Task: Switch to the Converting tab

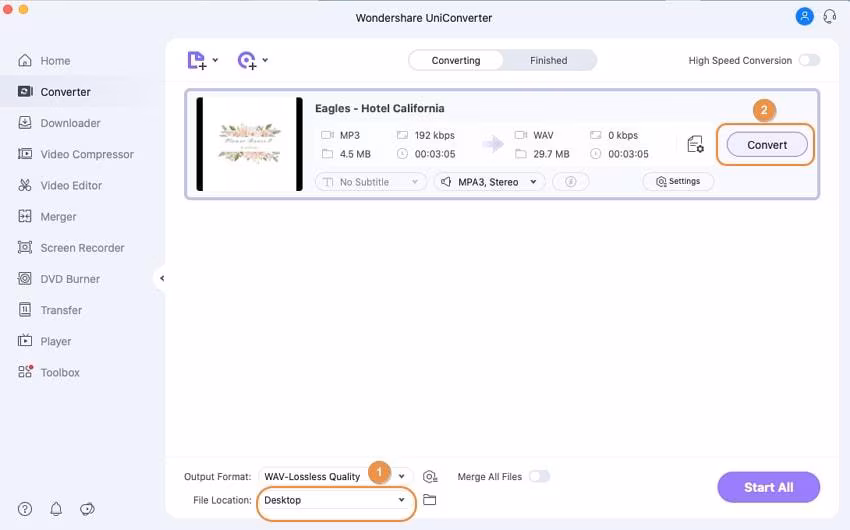Action: [455, 60]
